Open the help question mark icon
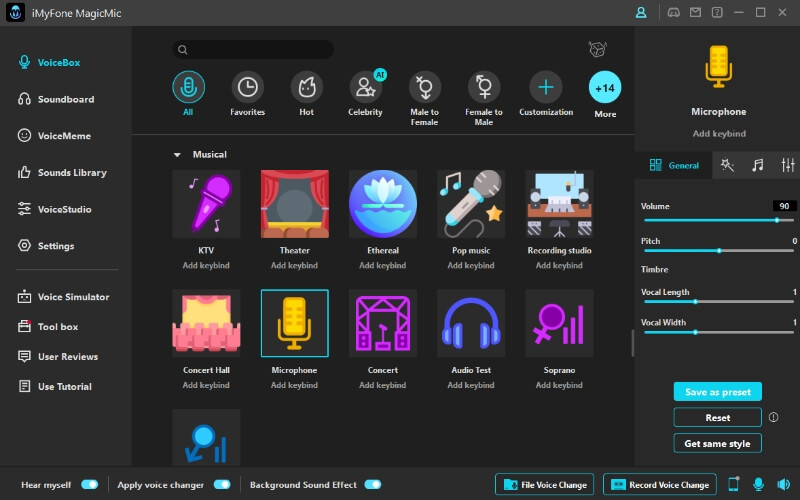 (717, 12)
